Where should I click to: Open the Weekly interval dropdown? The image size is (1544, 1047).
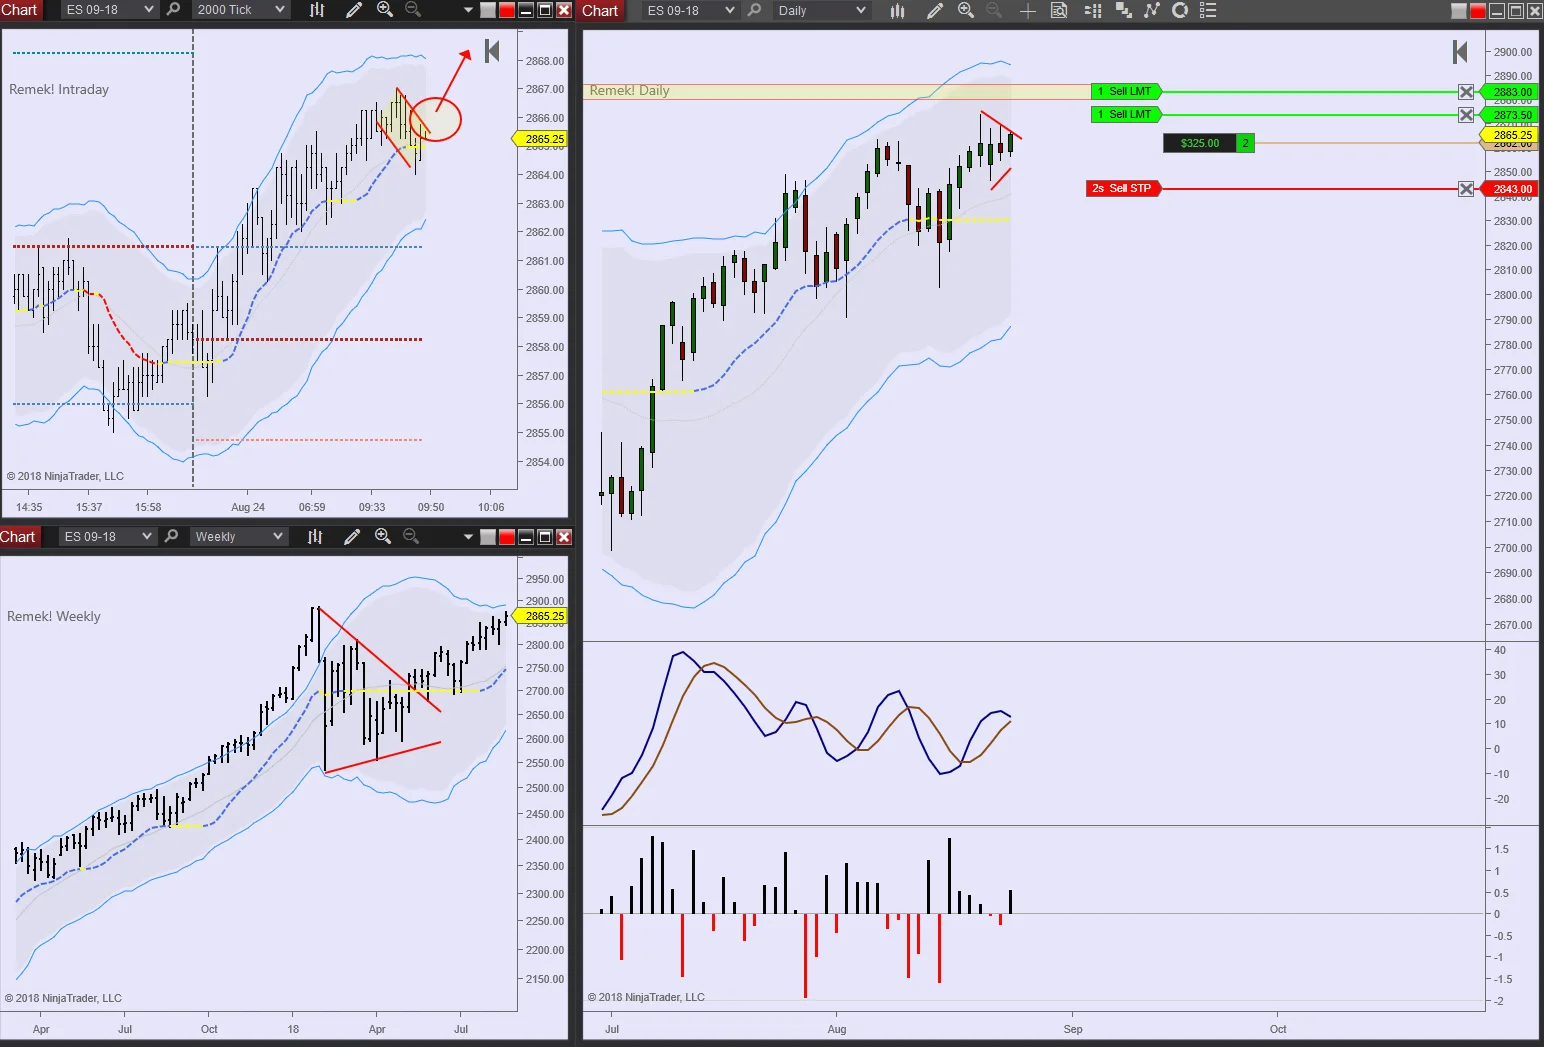pyautogui.click(x=238, y=536)
